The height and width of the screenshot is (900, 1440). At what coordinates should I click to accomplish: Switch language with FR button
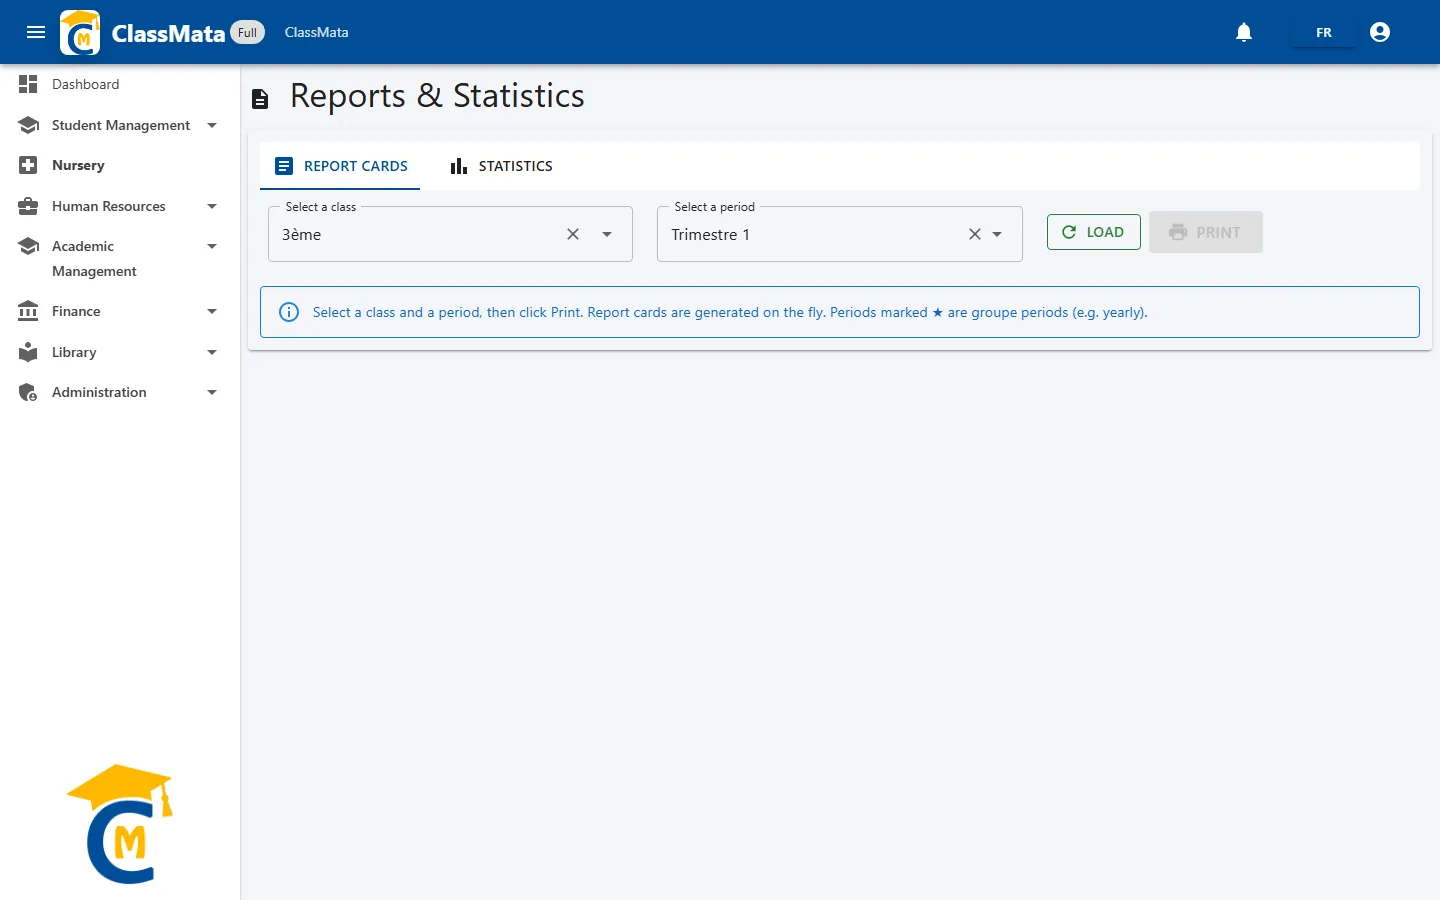click(1324, 32)
